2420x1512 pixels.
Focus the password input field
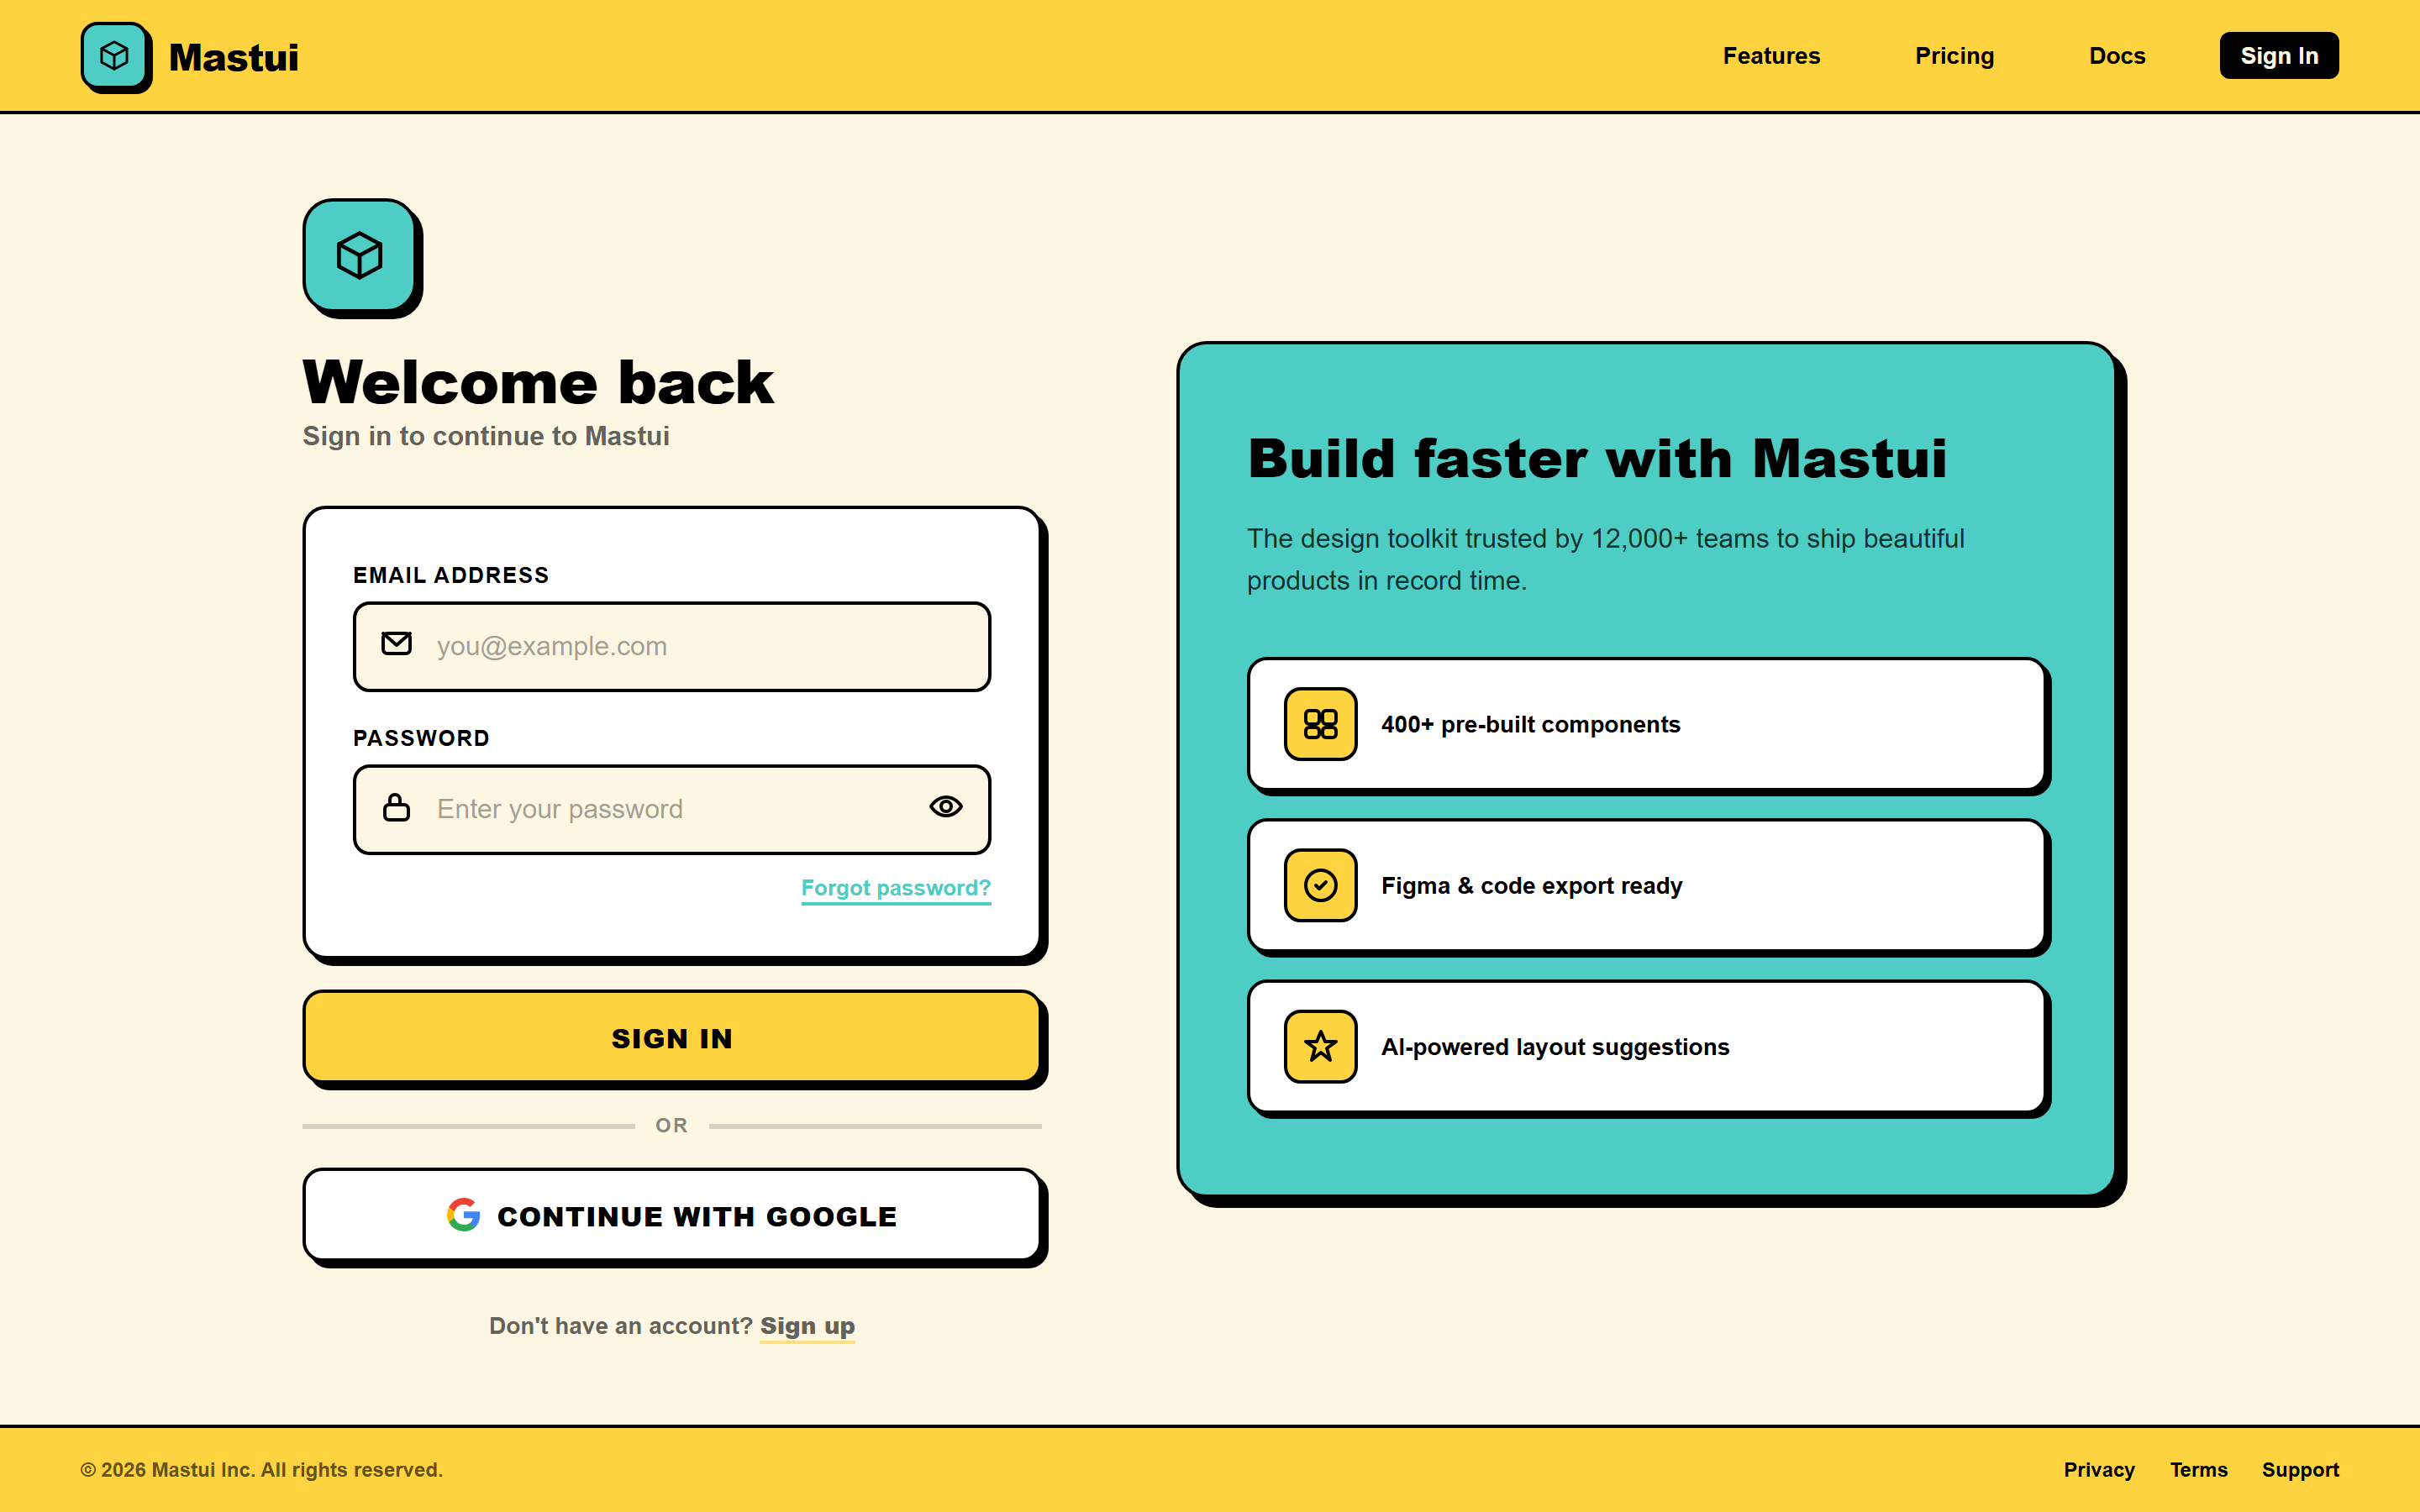coord(672,809)
